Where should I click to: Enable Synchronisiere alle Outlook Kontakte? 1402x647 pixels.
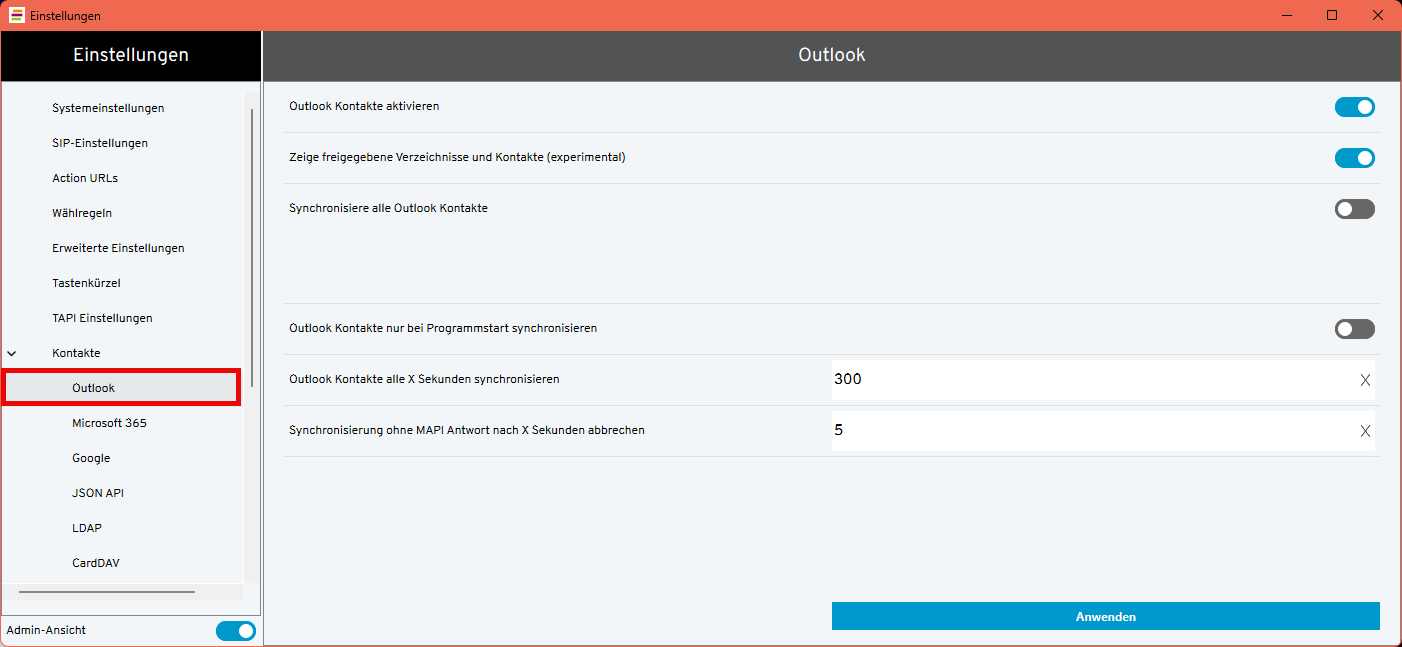[1354, 209]
